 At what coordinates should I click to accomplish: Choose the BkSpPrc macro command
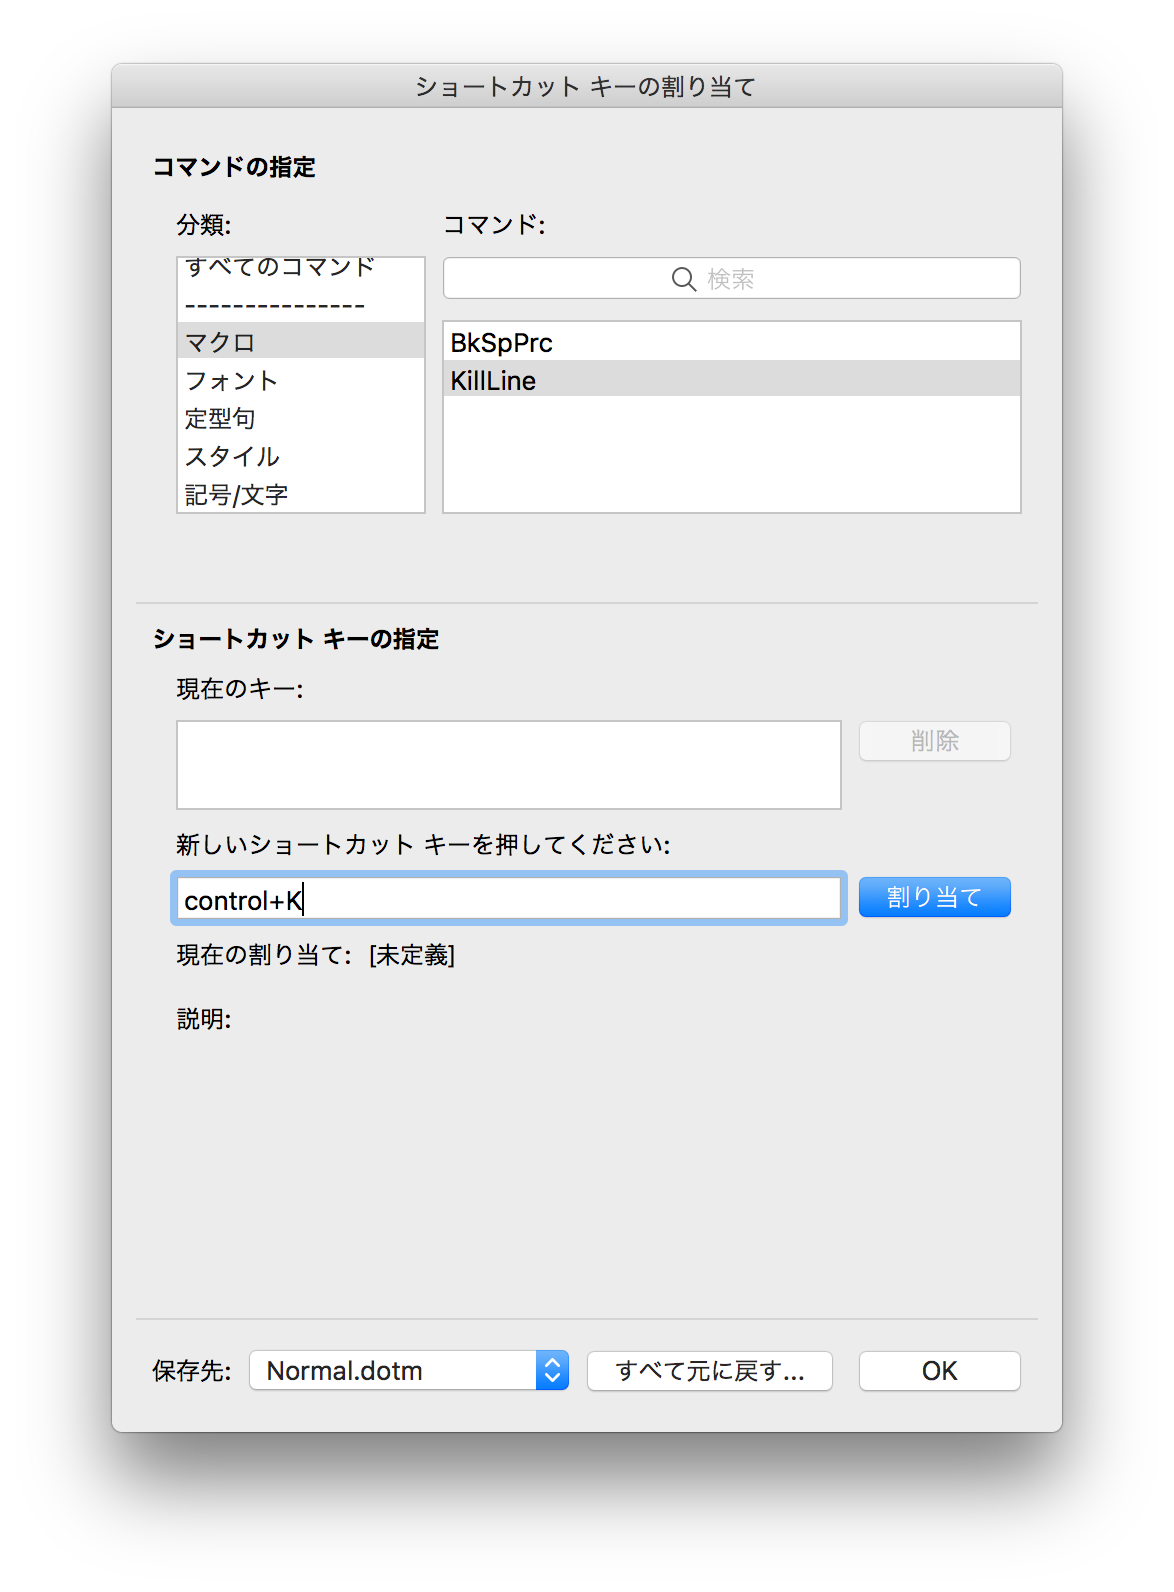[731, 342]
